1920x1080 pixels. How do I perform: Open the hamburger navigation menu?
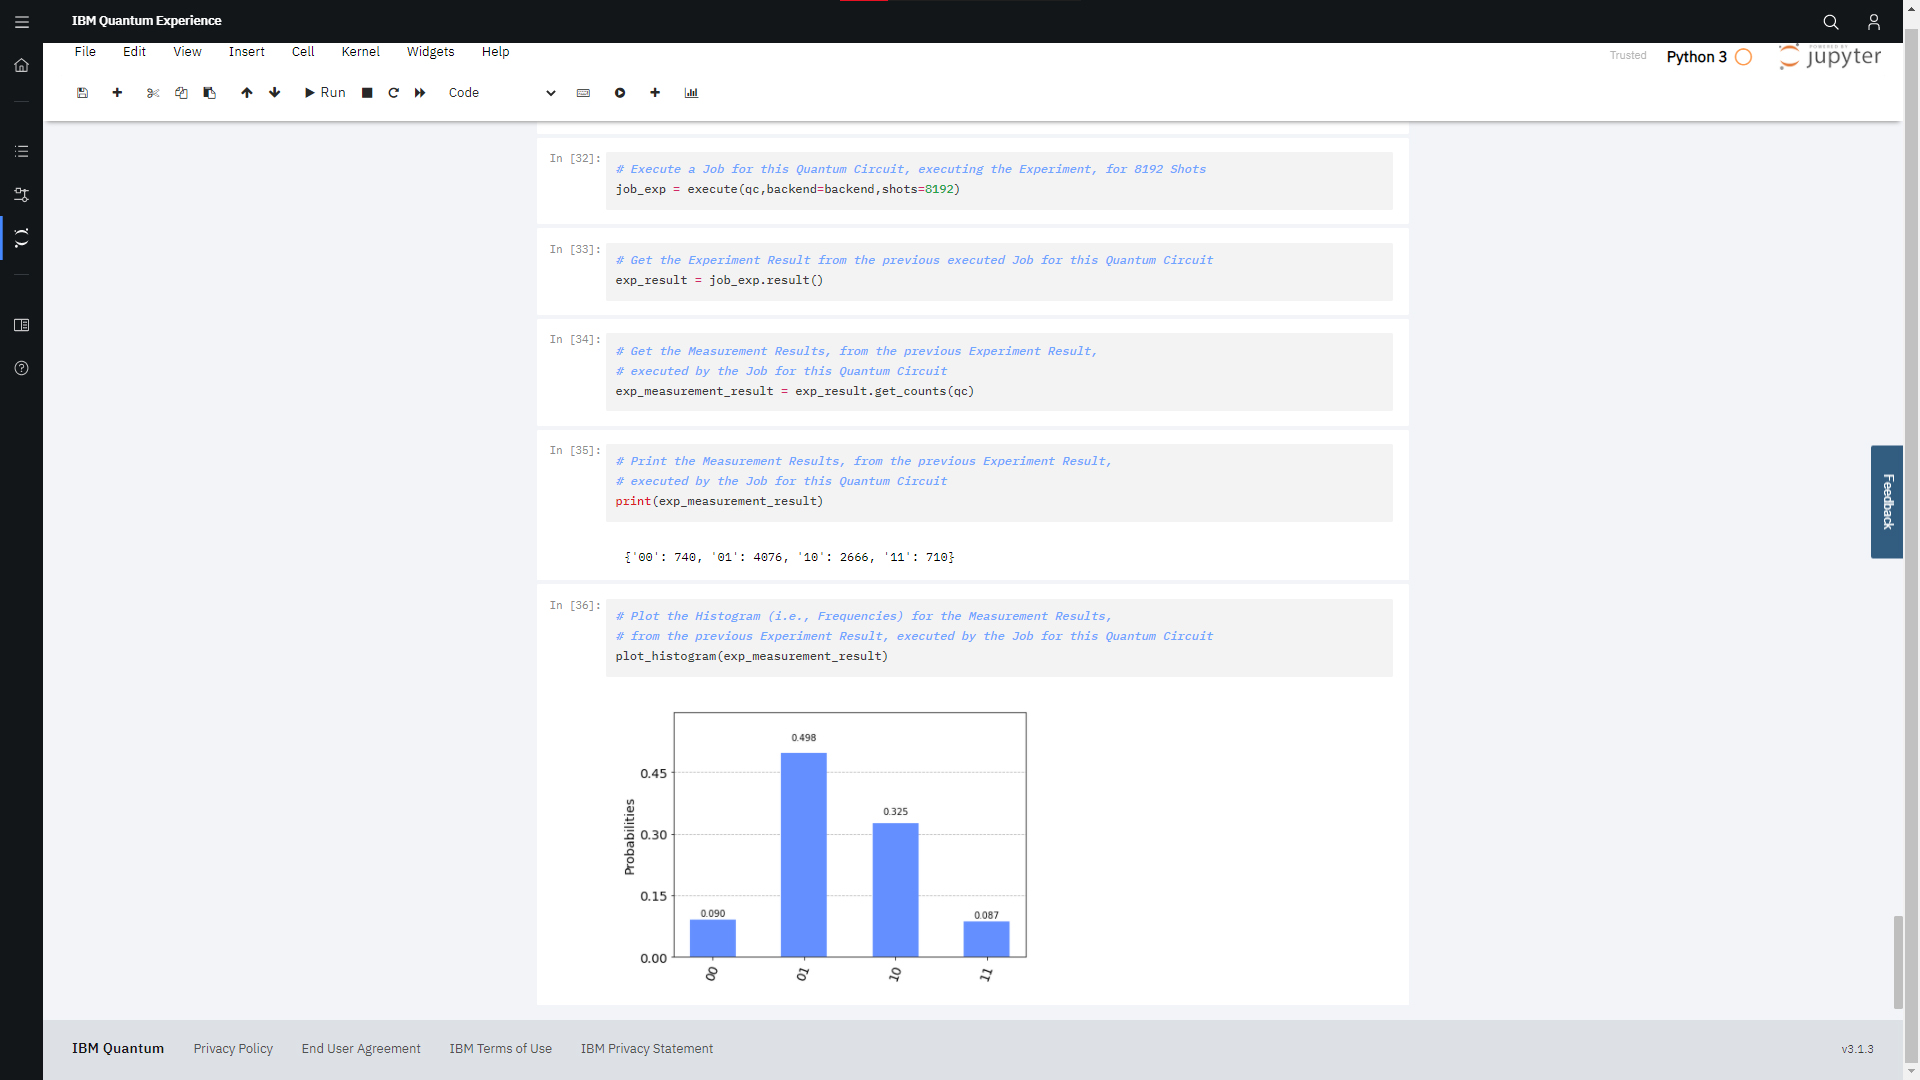(22, 21)
